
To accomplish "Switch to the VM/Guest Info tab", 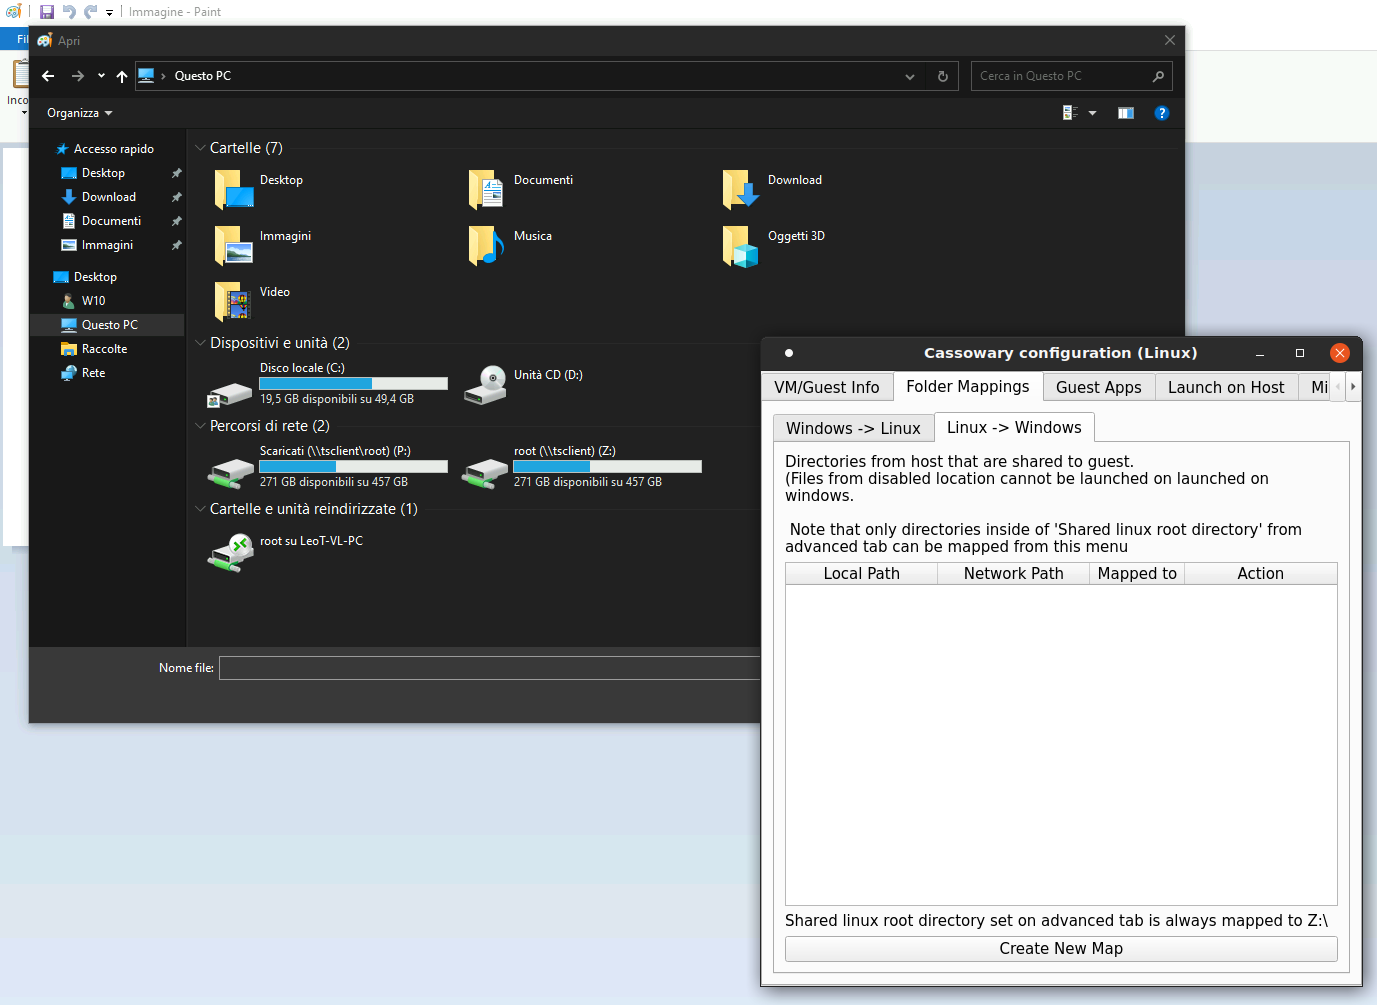I will coord(827,387).
